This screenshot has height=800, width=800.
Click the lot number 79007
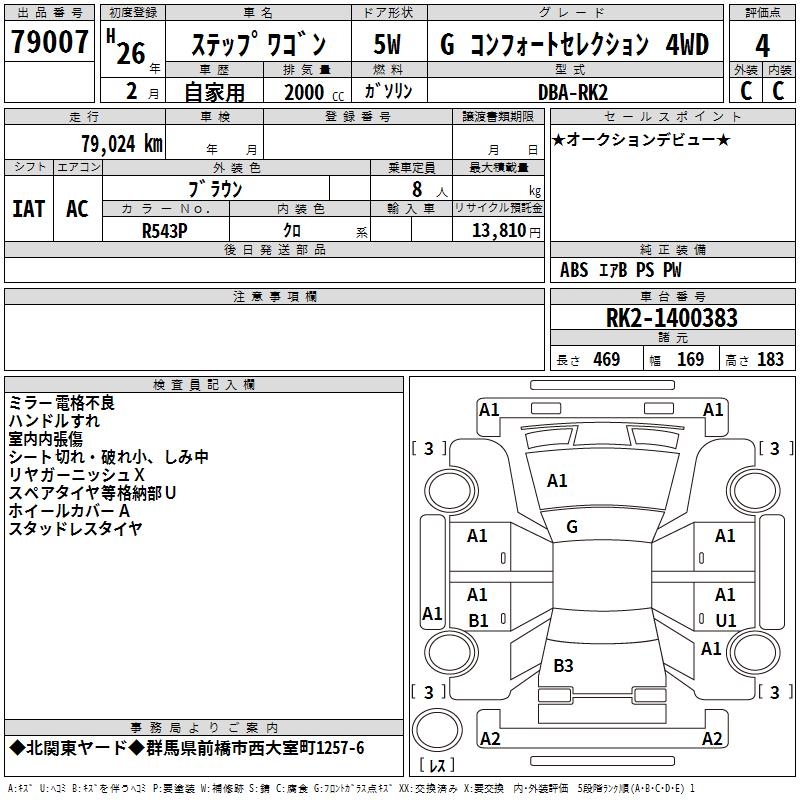click(49, 45)
